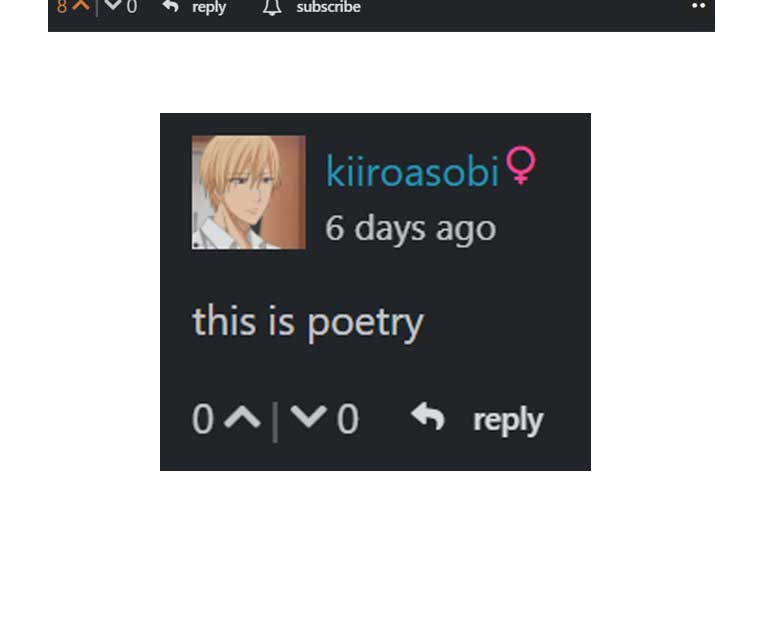
Task: Open the '6 days ago' timestamp permalink
Action: click(x=411, y=228)
